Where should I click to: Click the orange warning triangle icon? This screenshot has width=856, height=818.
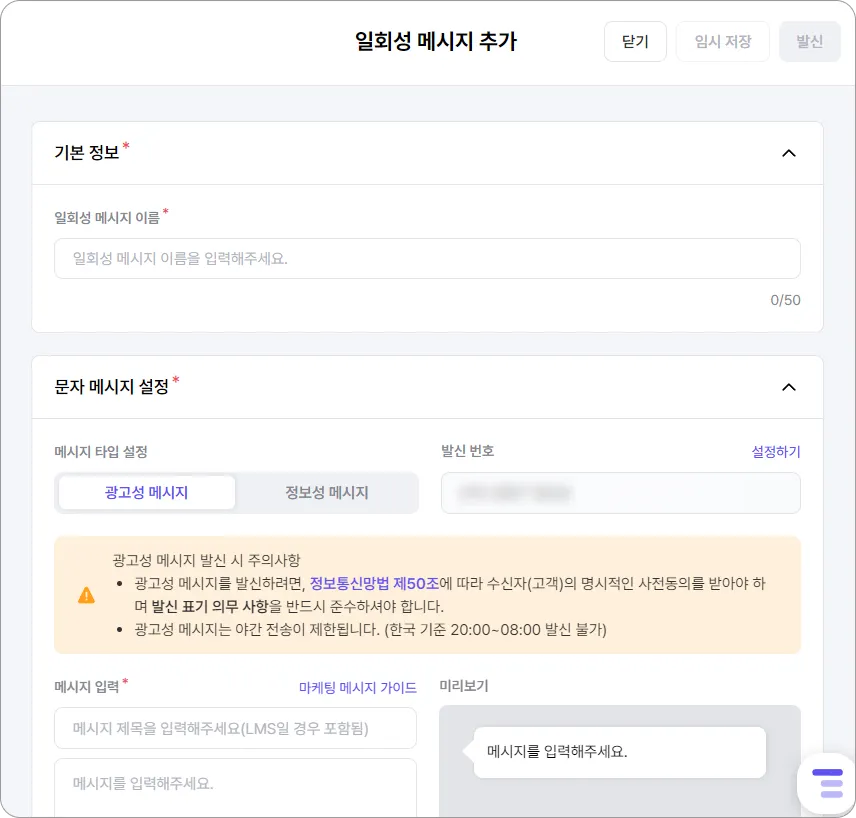click(87, 595)
